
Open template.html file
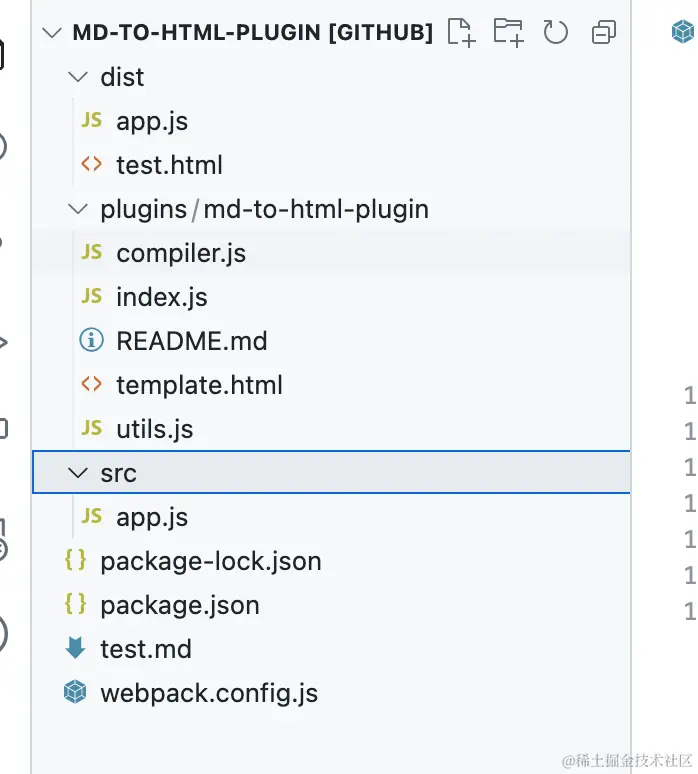[199, 385]
